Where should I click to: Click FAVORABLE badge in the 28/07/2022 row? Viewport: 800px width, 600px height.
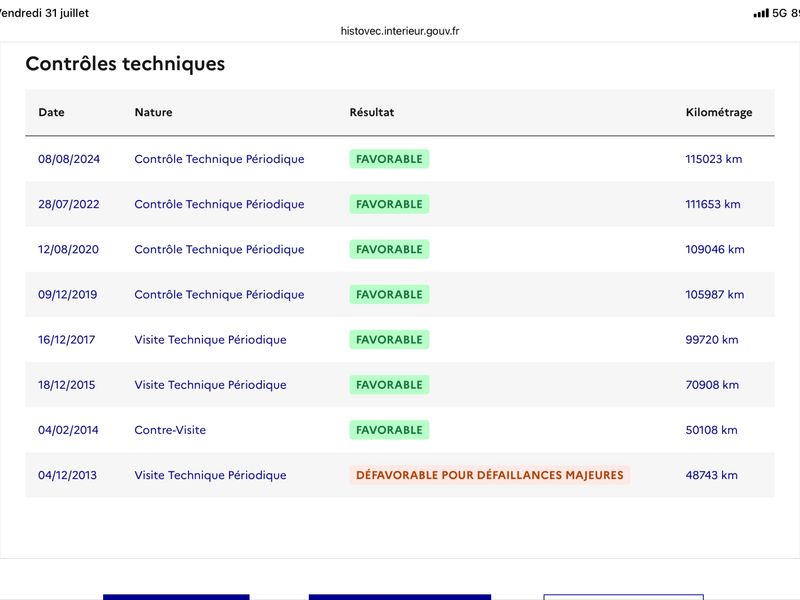tap(389, 204)
